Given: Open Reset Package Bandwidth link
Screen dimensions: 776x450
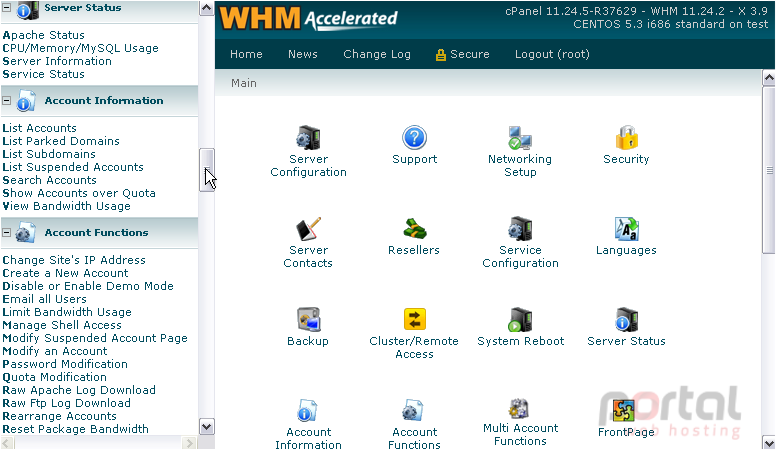Looking at the screenshot, I should (x=76, y=429).
